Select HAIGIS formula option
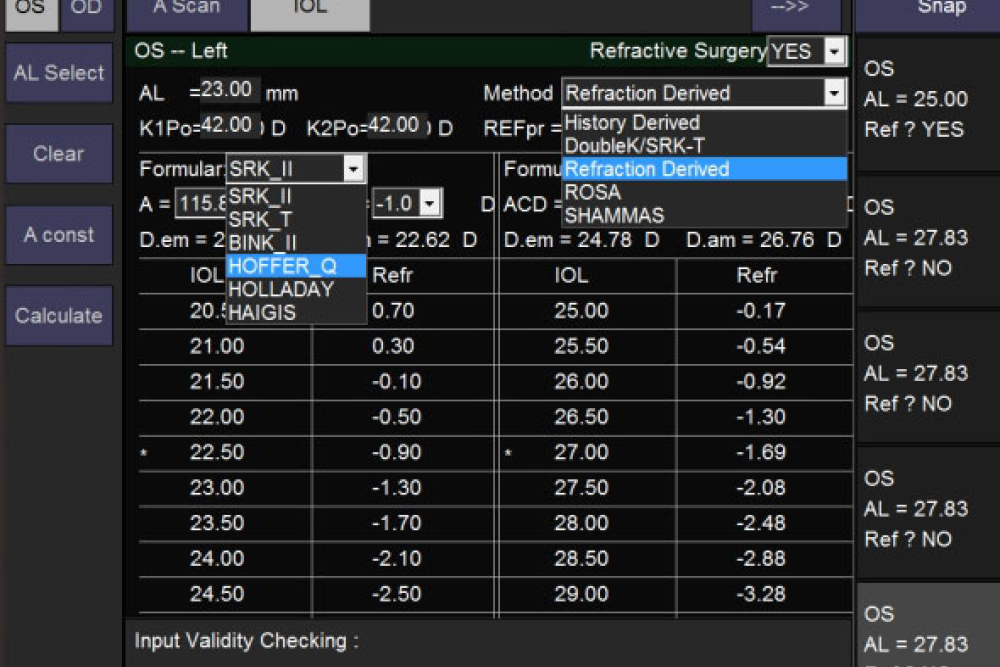 tap(263, 313)
